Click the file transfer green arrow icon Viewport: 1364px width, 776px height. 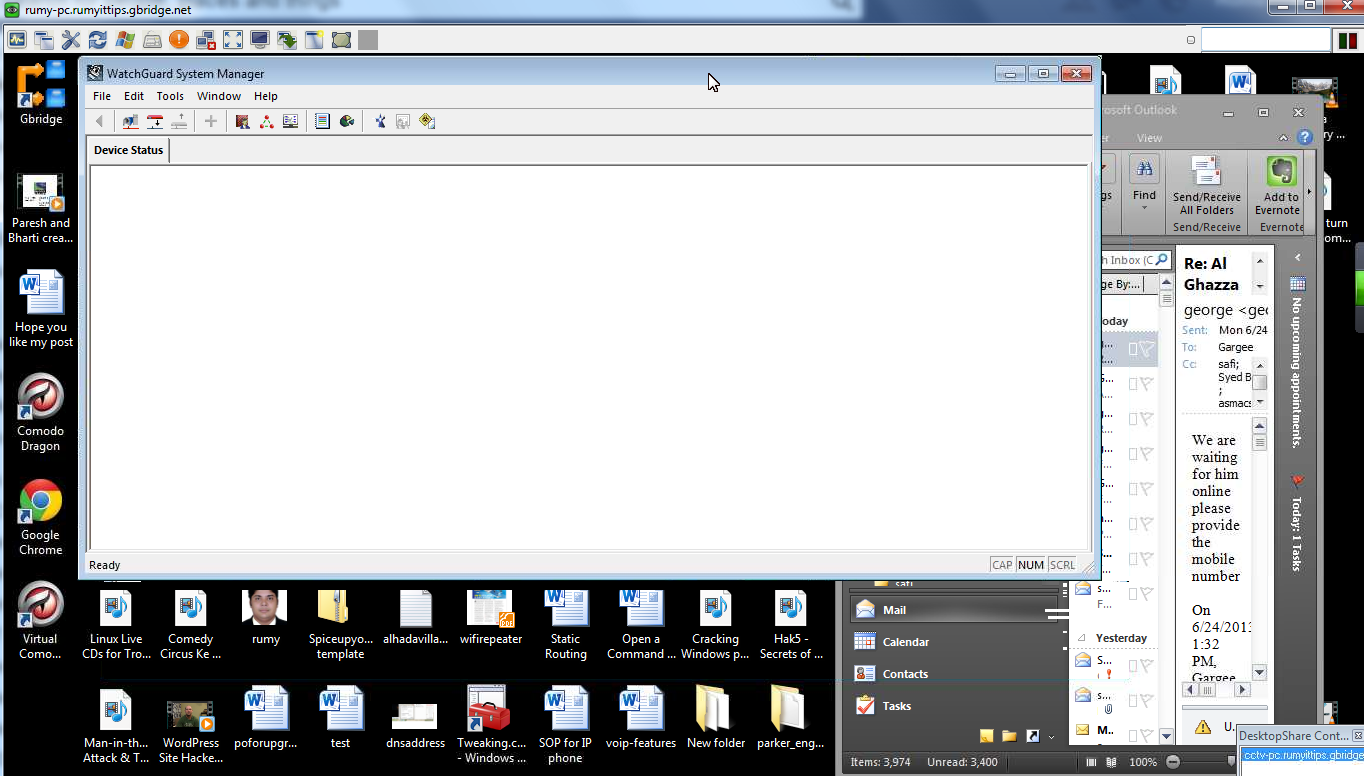(x=287, y=40)
